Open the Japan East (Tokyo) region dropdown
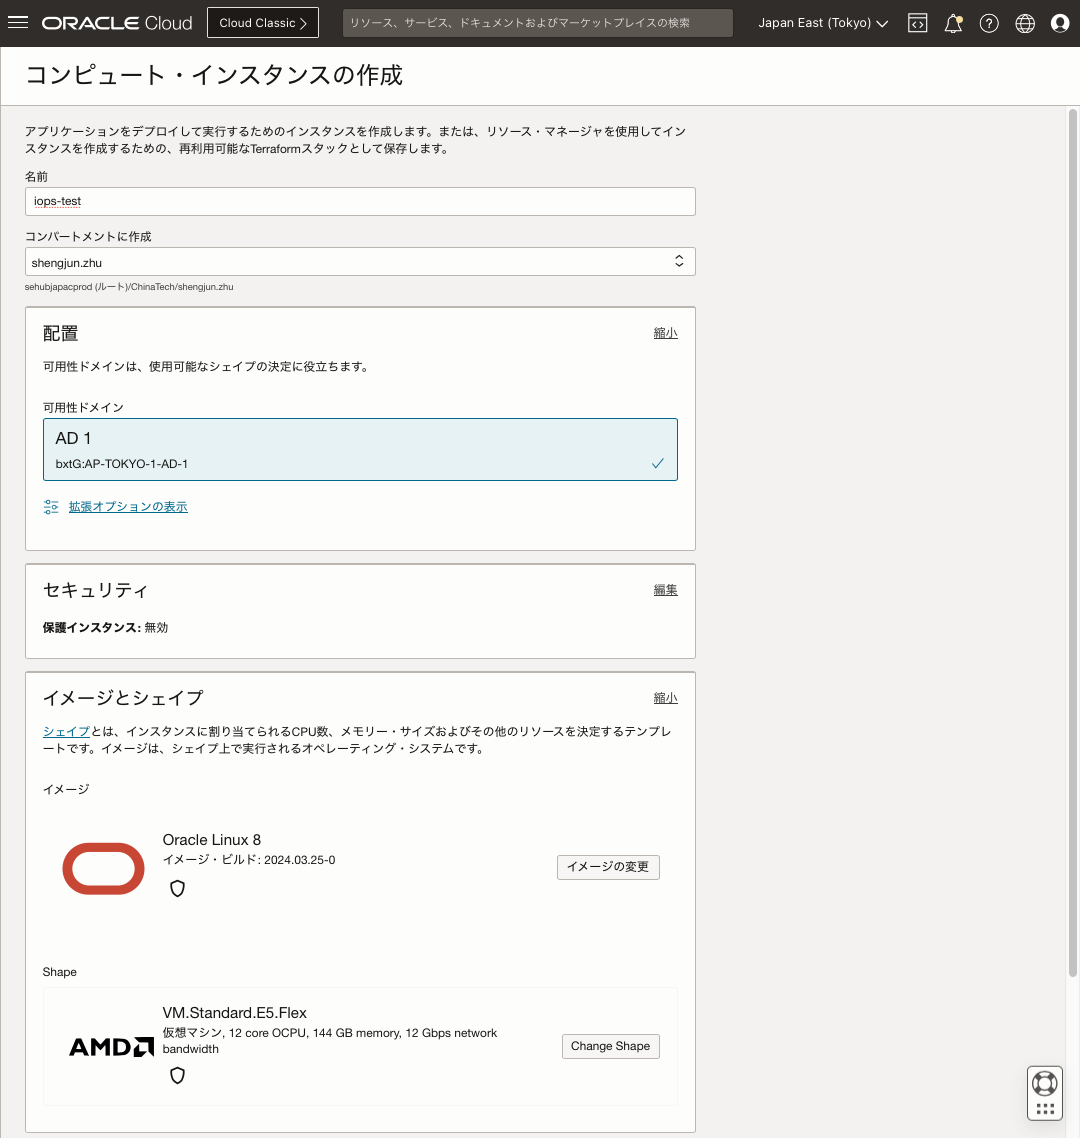 pos(823,23)
